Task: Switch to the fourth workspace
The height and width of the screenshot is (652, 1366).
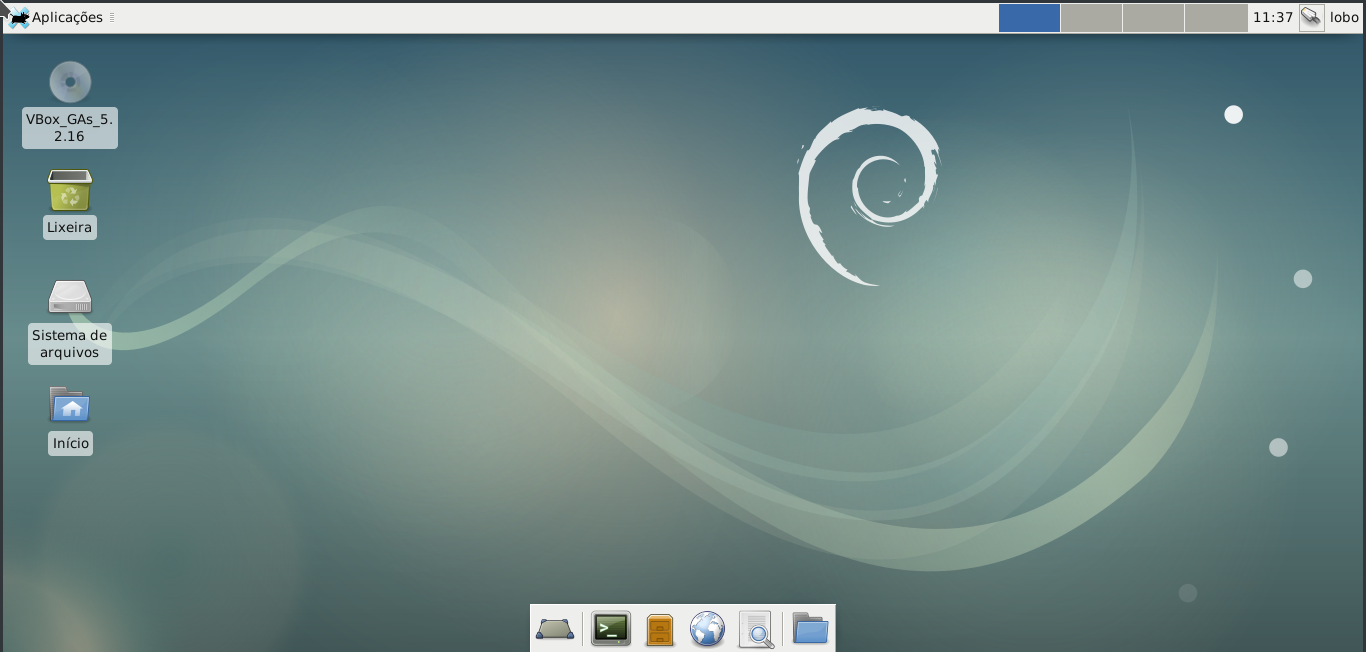Action: pos(1215,17)
